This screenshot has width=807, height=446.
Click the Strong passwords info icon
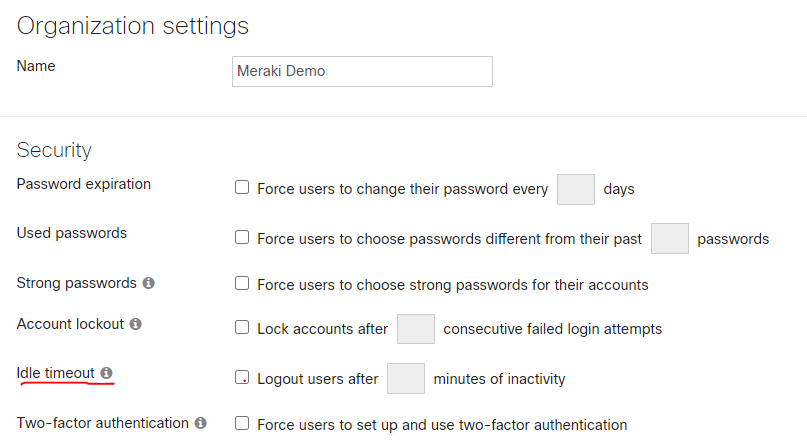pyautogui.click(x=149, y=283)
